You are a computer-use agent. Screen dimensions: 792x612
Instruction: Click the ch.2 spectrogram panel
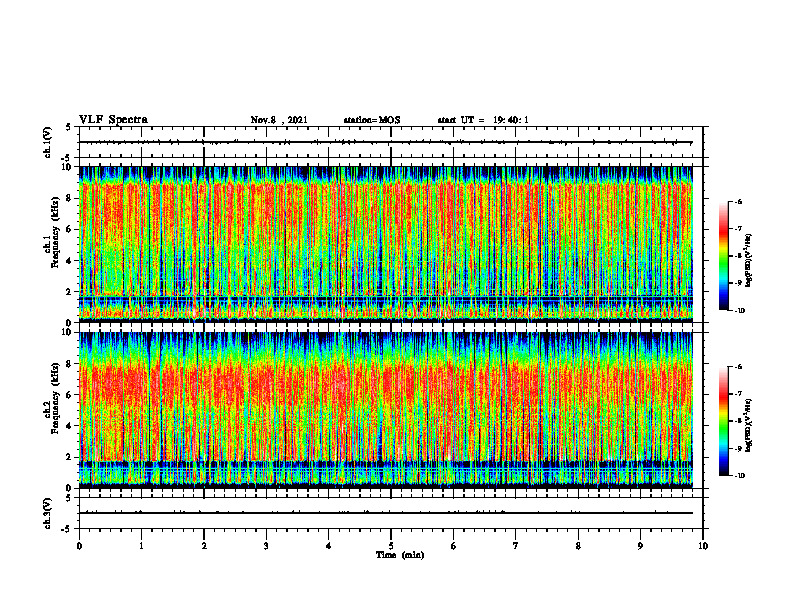pos(386,410)
